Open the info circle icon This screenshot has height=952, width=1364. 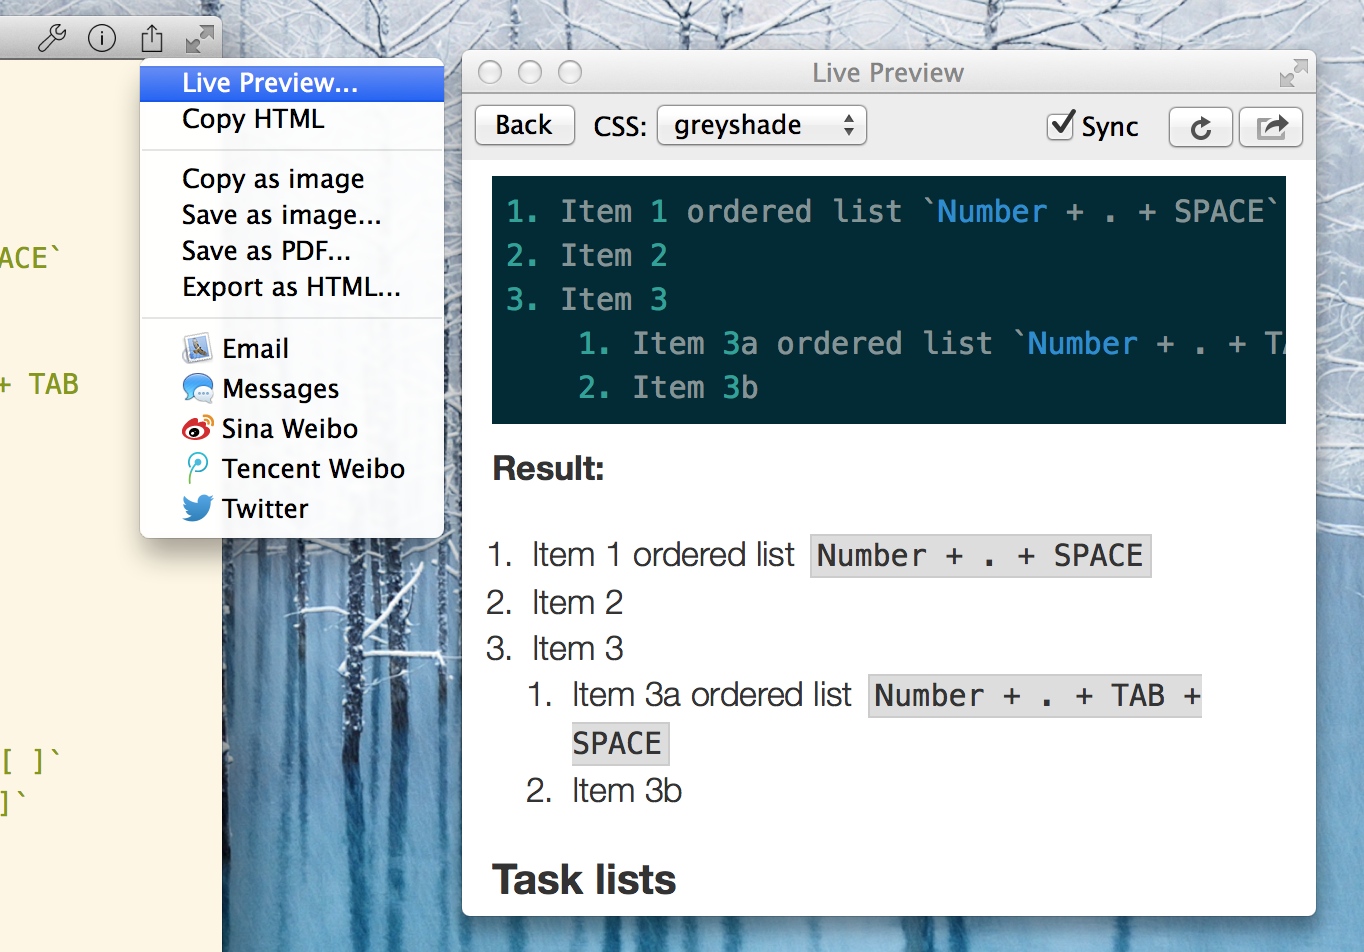click(x=102, y=38)
